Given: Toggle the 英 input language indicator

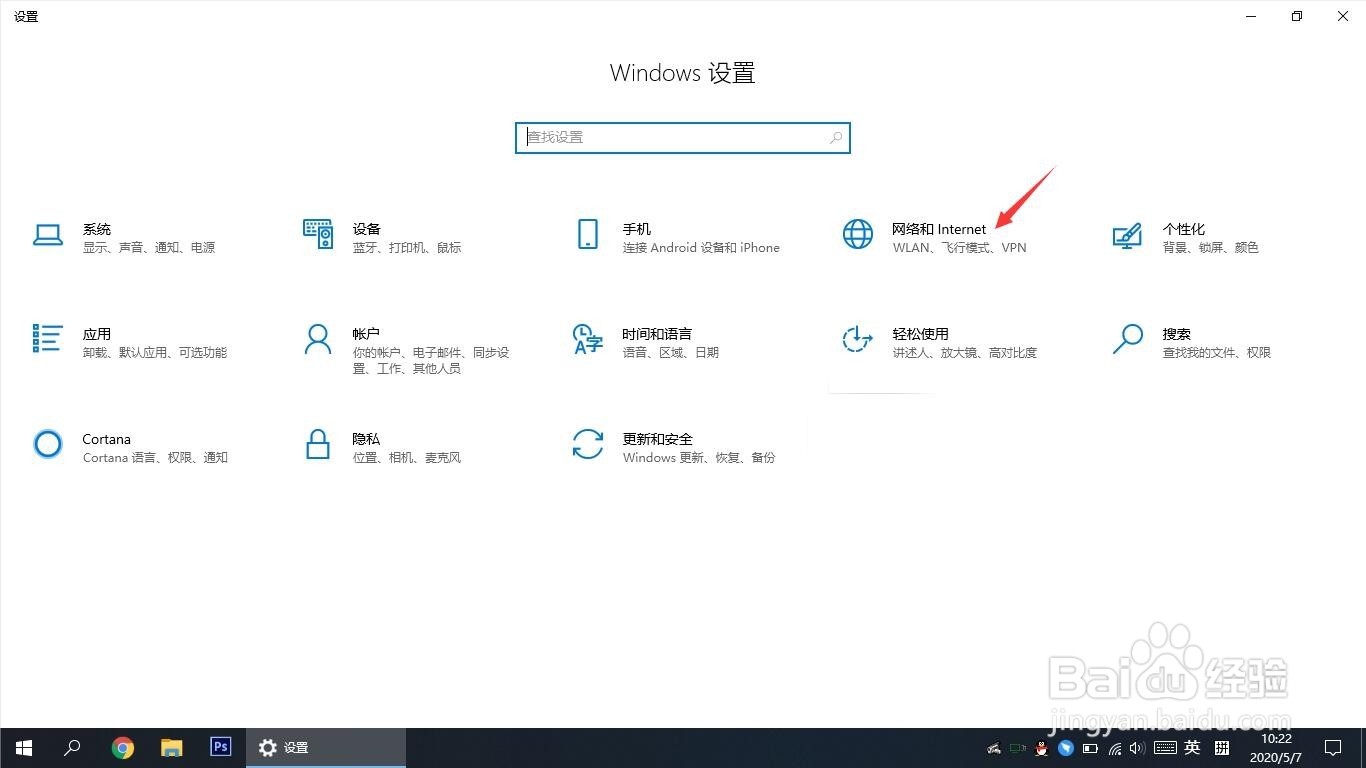Looking at the screenshot, I should 1193,748.
